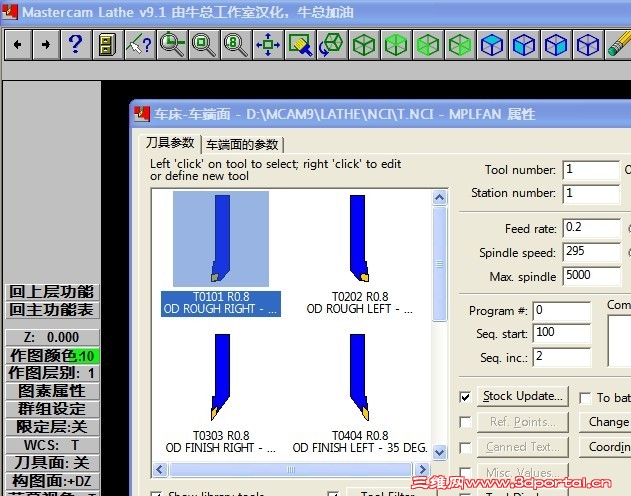Fit geometry to screen with arrows icon
The width and height of the screenshot is (631, 496).
point(268,44)
